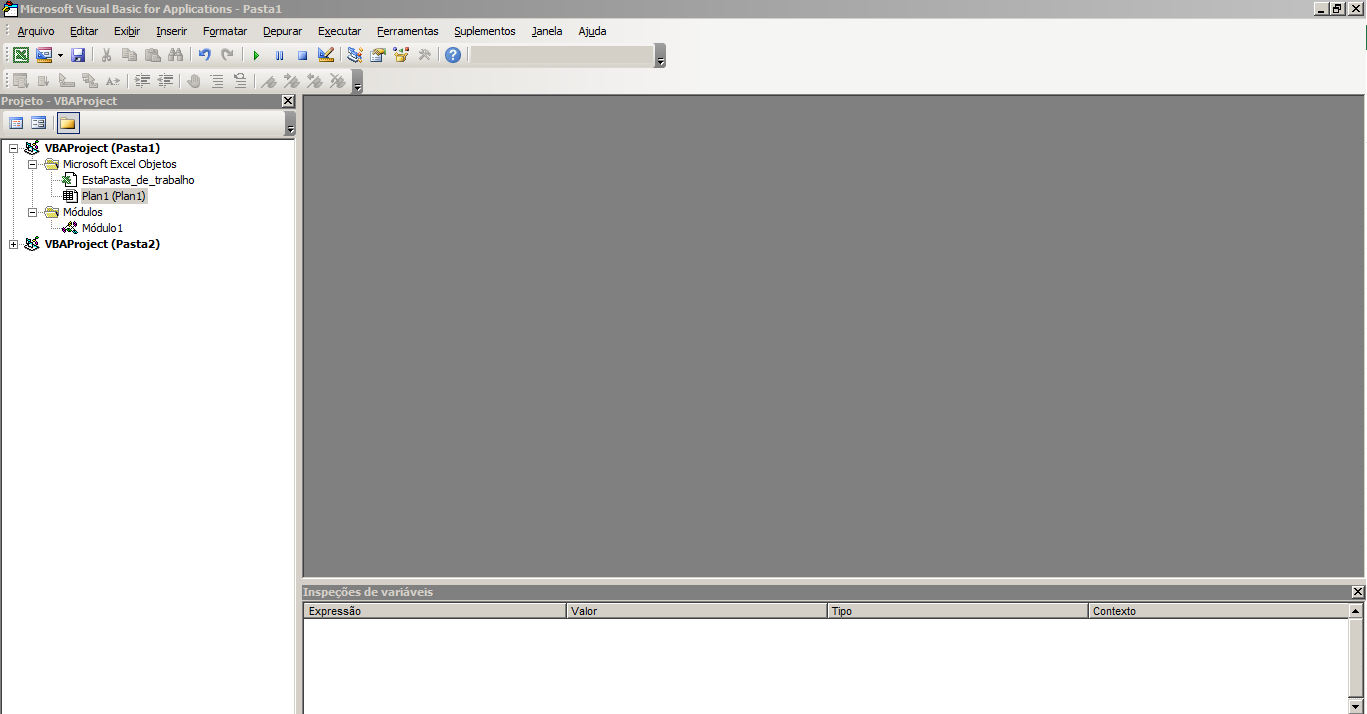Click the Undo arrow in toolbar
Screen dimensions: 1367x714
(x=204, y=55)
